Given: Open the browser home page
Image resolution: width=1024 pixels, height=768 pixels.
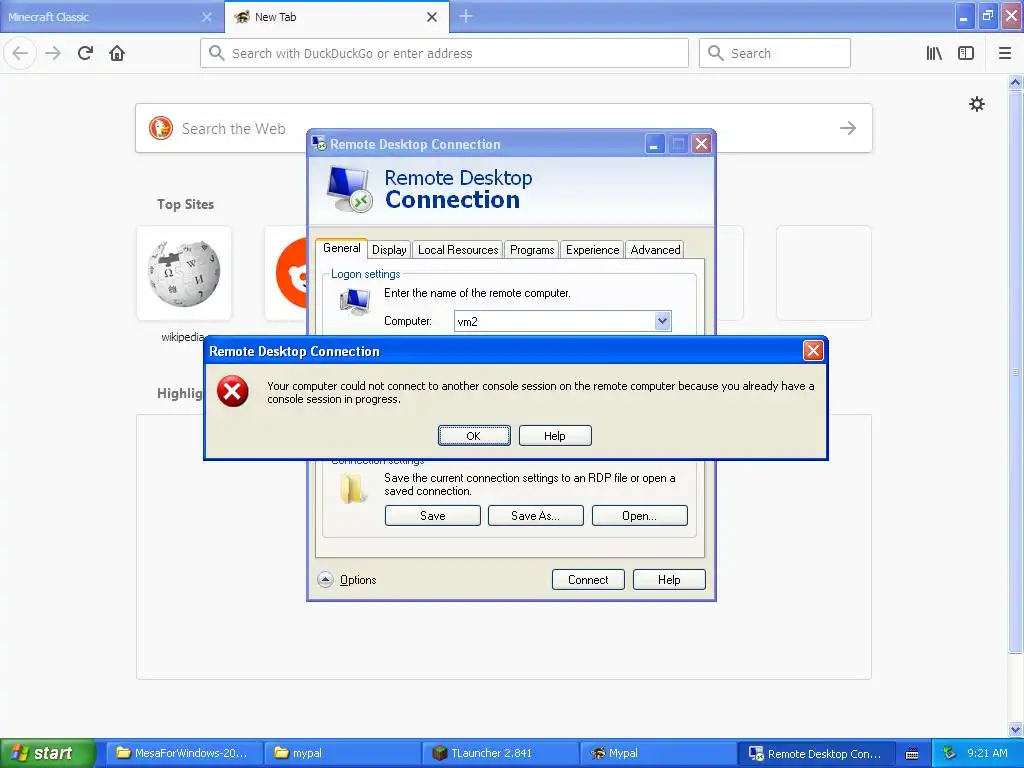Looking at the screenshot, I should point(117,53).
